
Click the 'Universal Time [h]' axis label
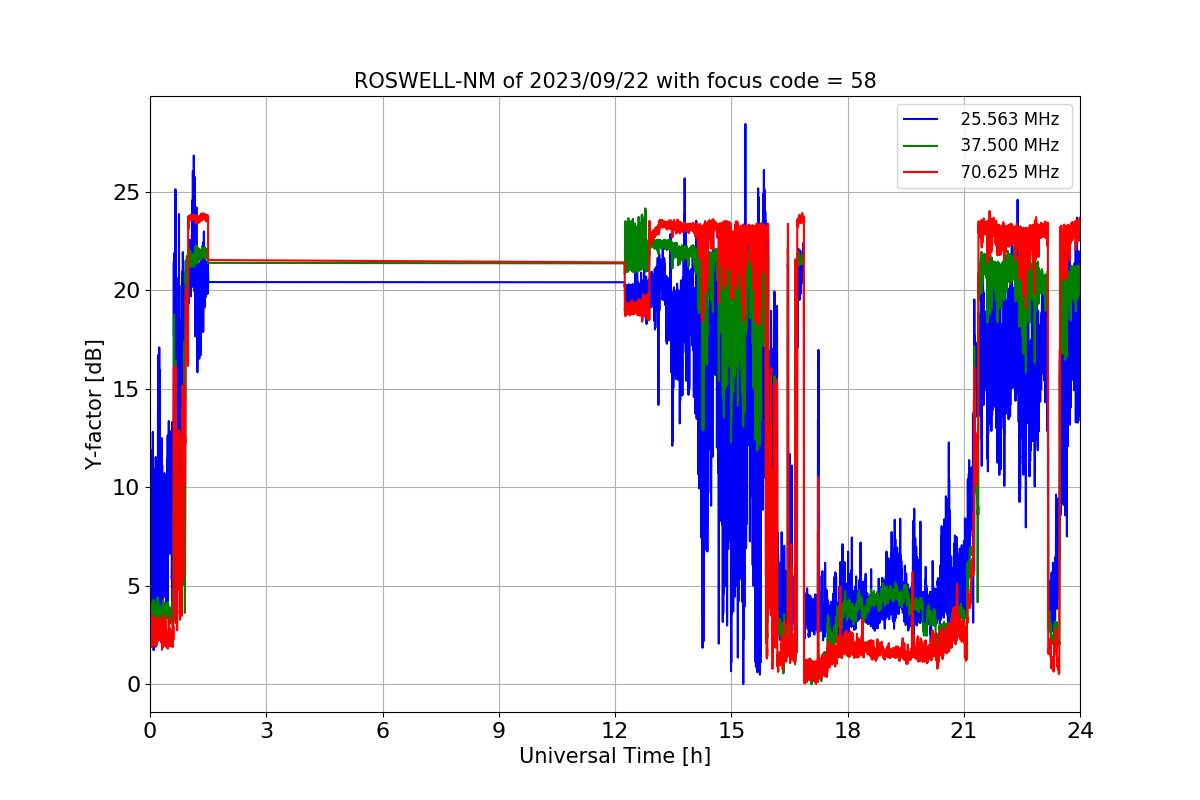[x=615, y=757]
